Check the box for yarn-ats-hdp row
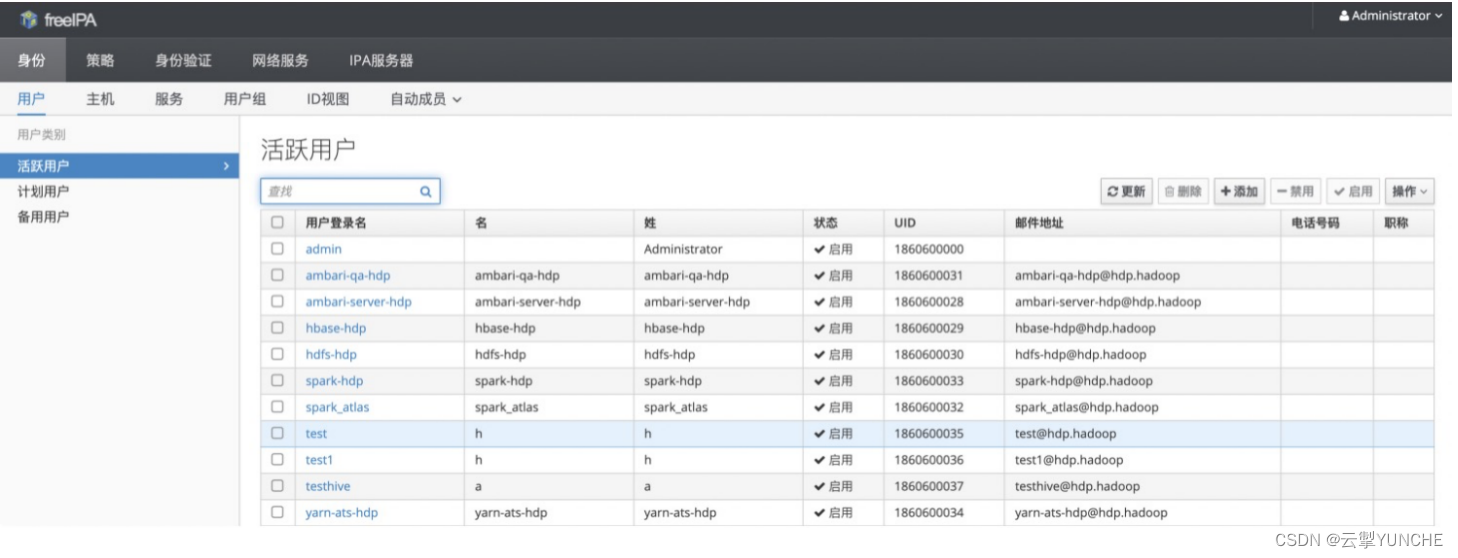 point(277,513)
